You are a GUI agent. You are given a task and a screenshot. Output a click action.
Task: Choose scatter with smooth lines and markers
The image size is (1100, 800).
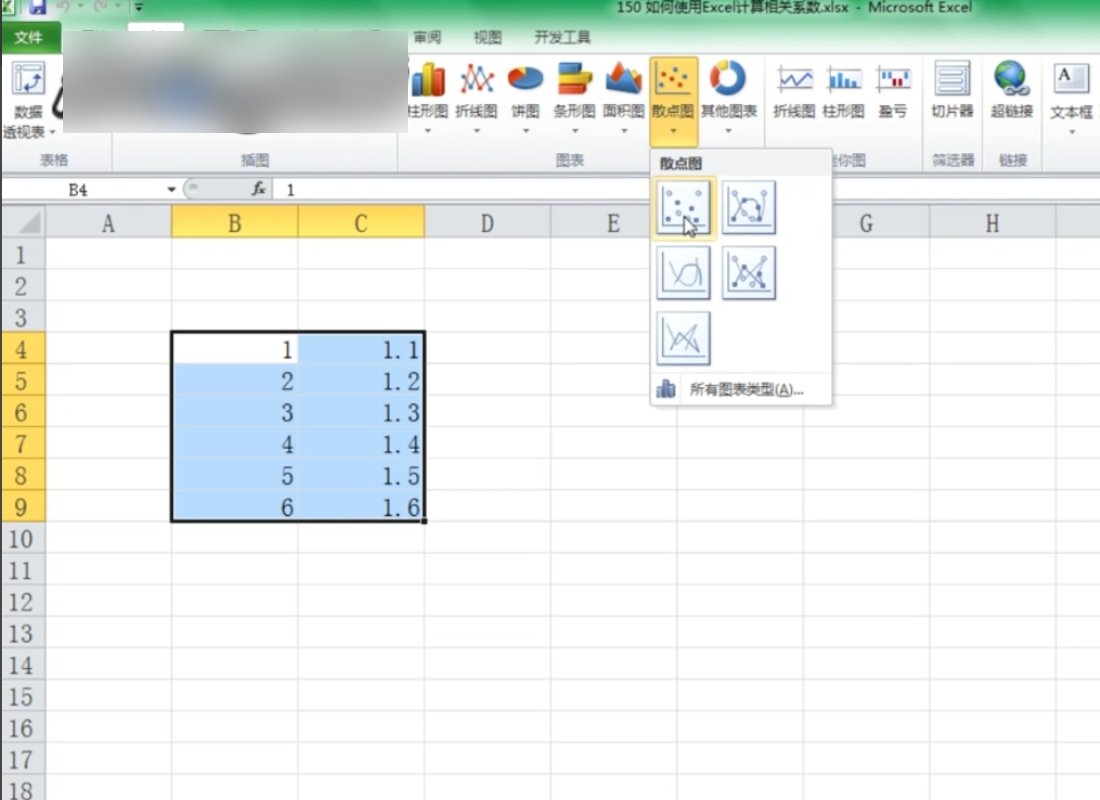tap(749, 208)
